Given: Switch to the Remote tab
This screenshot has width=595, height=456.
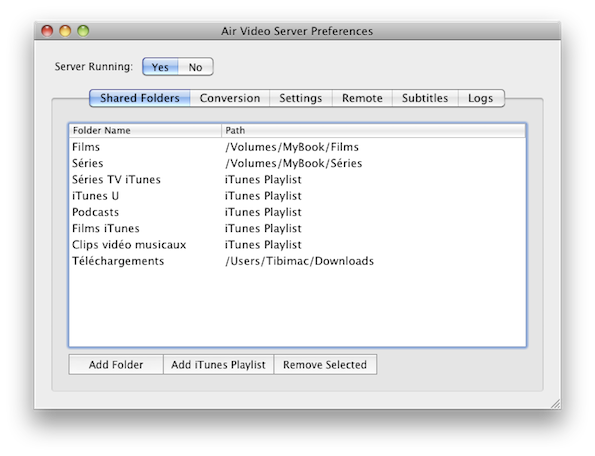Looking at the screenshot, I should (362, 98).
